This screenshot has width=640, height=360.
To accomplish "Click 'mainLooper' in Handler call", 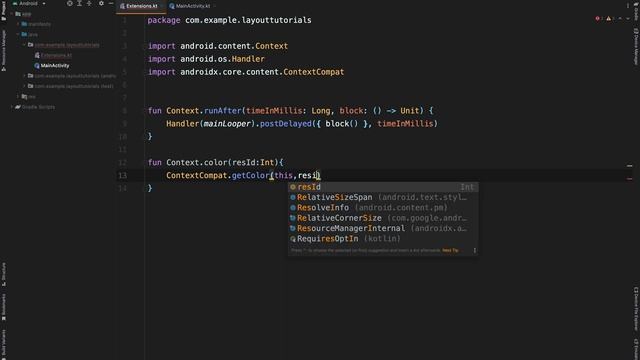I will click(227, 124).
